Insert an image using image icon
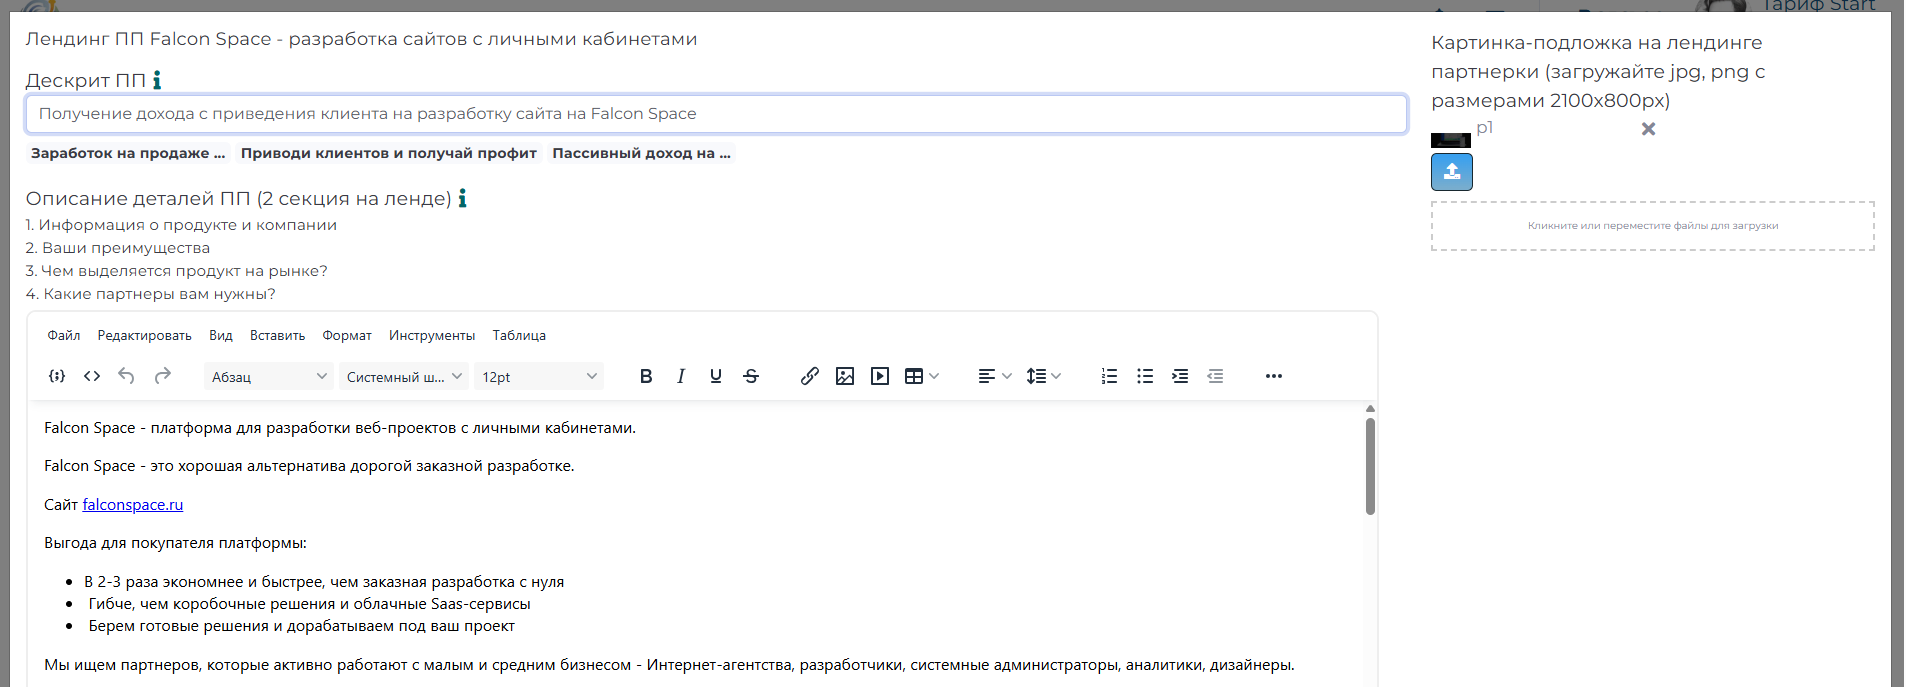 pos(845,376)
